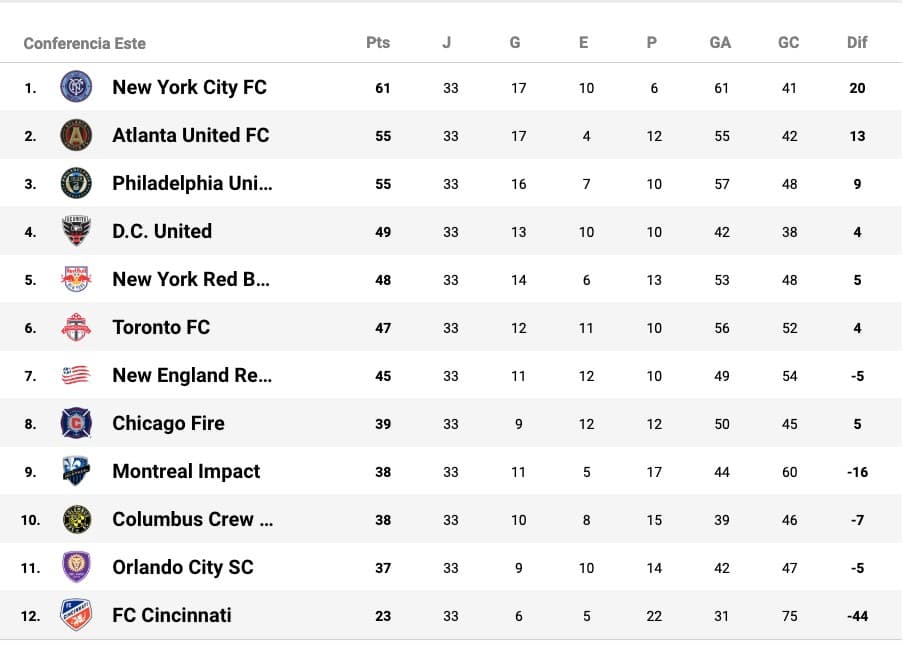
Task: Click the Atlanta United FC logo
Action: 76,135
